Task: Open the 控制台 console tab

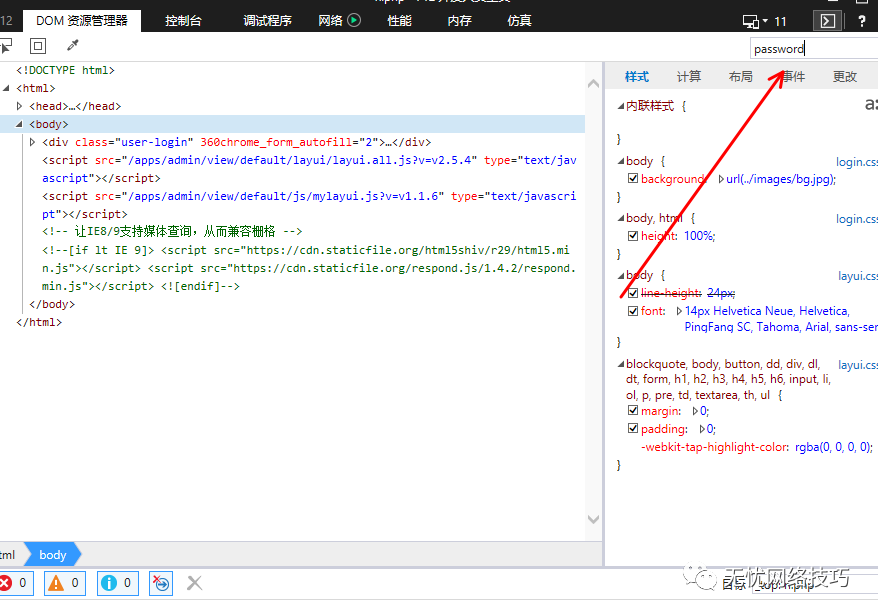Action: tap(183, 21)
